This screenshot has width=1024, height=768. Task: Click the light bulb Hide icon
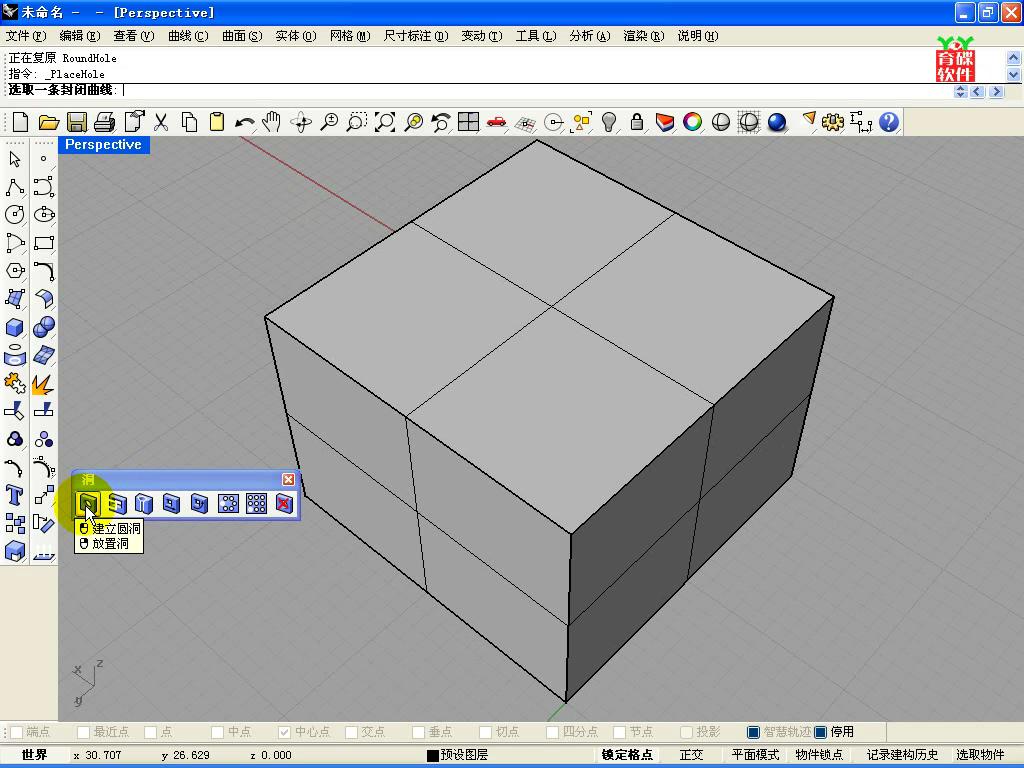point(609,122)
